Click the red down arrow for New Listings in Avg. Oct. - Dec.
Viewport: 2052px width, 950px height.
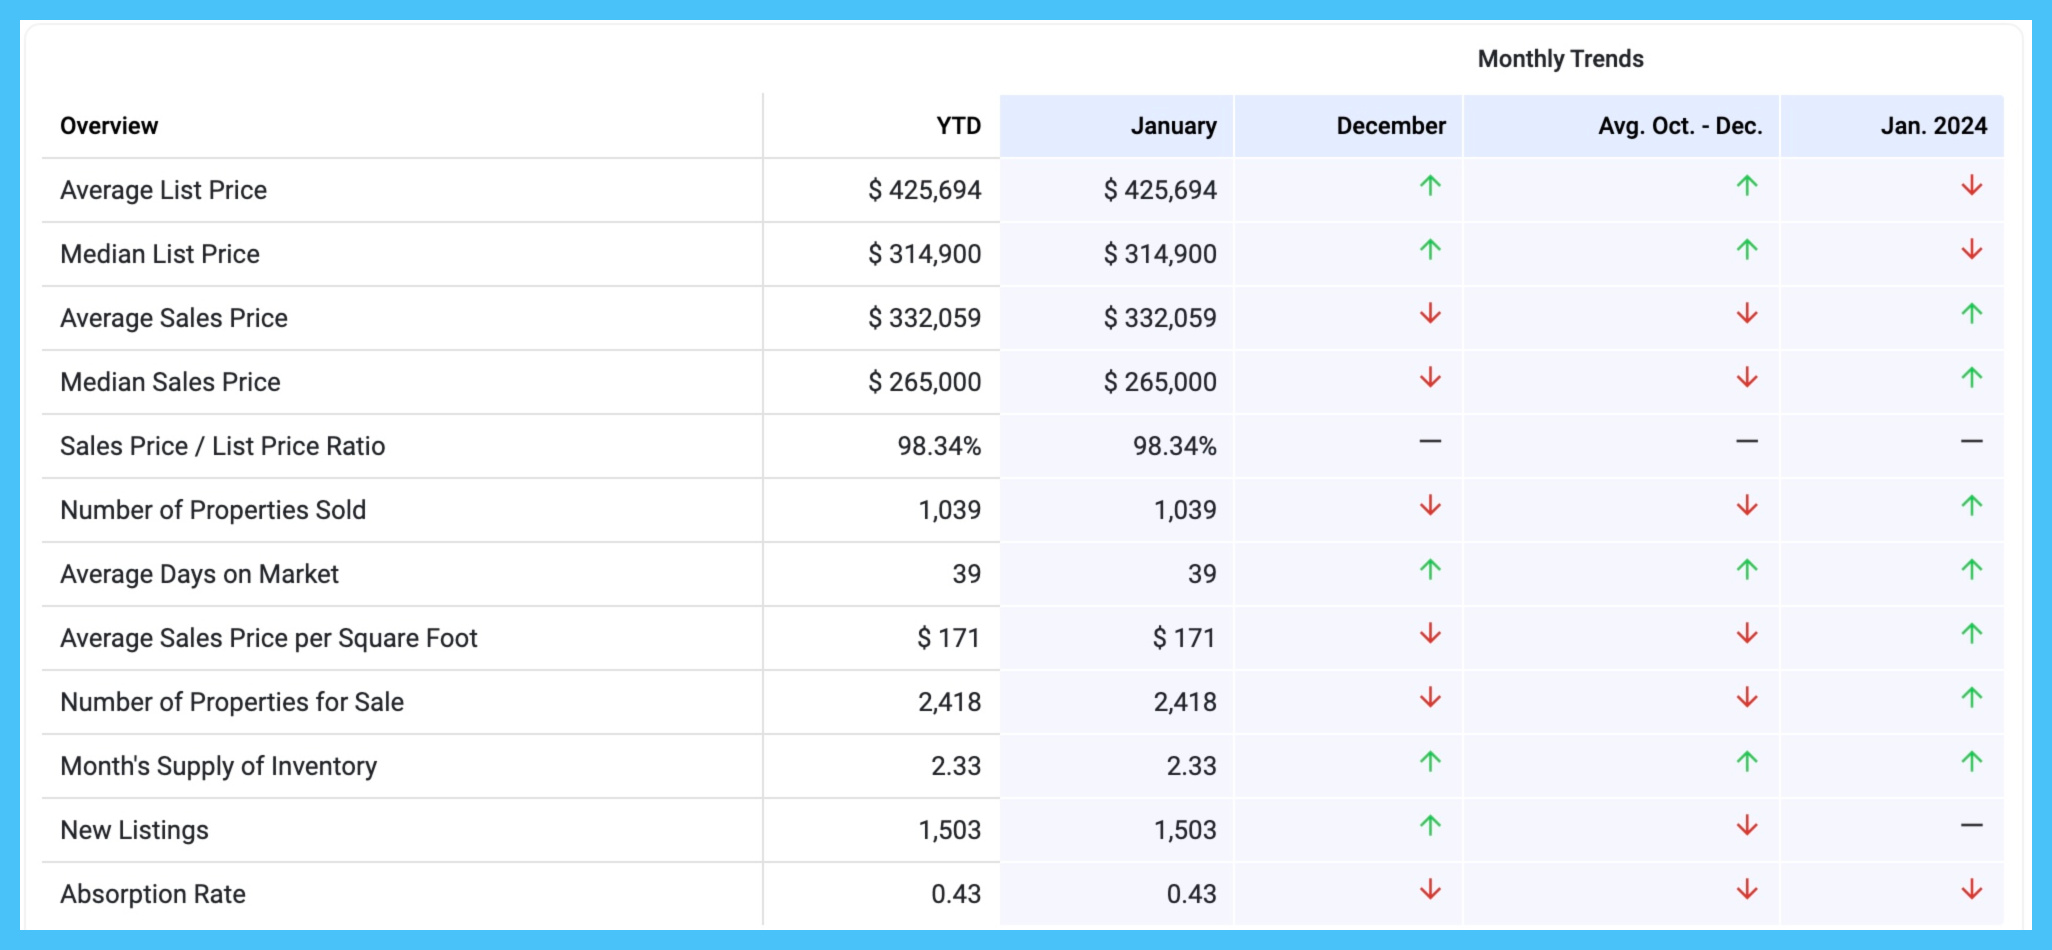(1746, 826)
